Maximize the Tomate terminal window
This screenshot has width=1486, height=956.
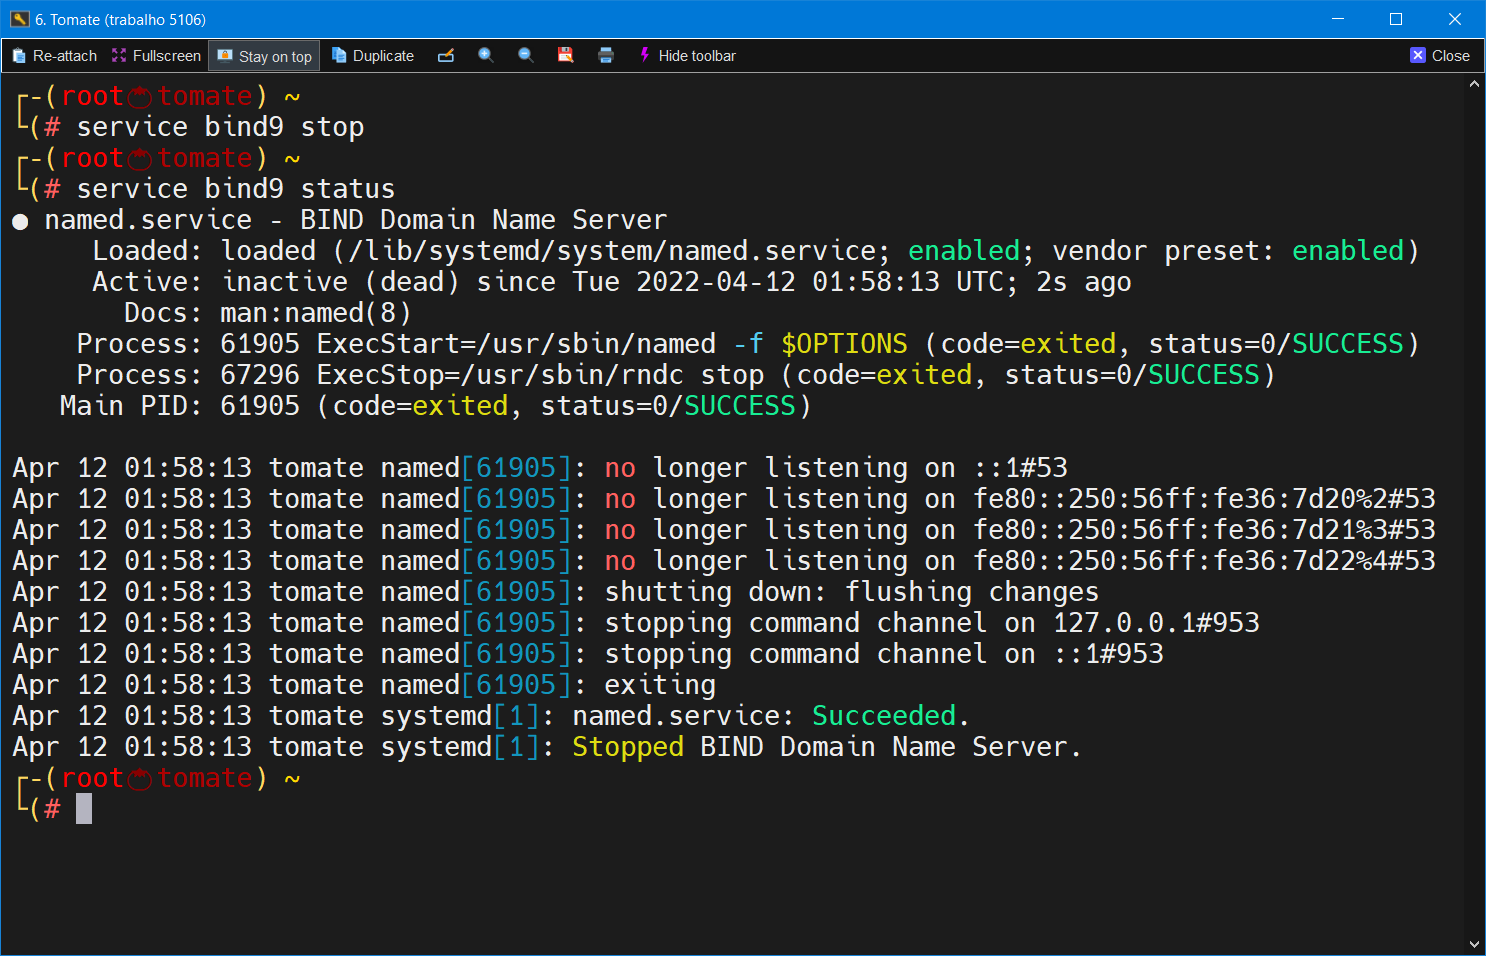click(x=1396, y=19)
